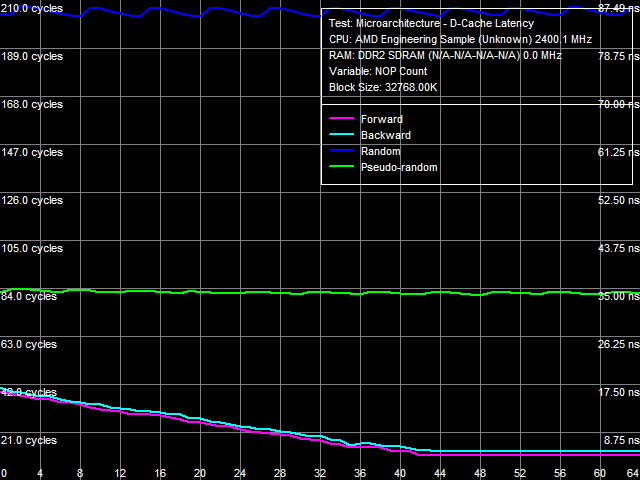Click the cyan Backward legend line
Screen dimensions: 640x480
tap(341, 136)
